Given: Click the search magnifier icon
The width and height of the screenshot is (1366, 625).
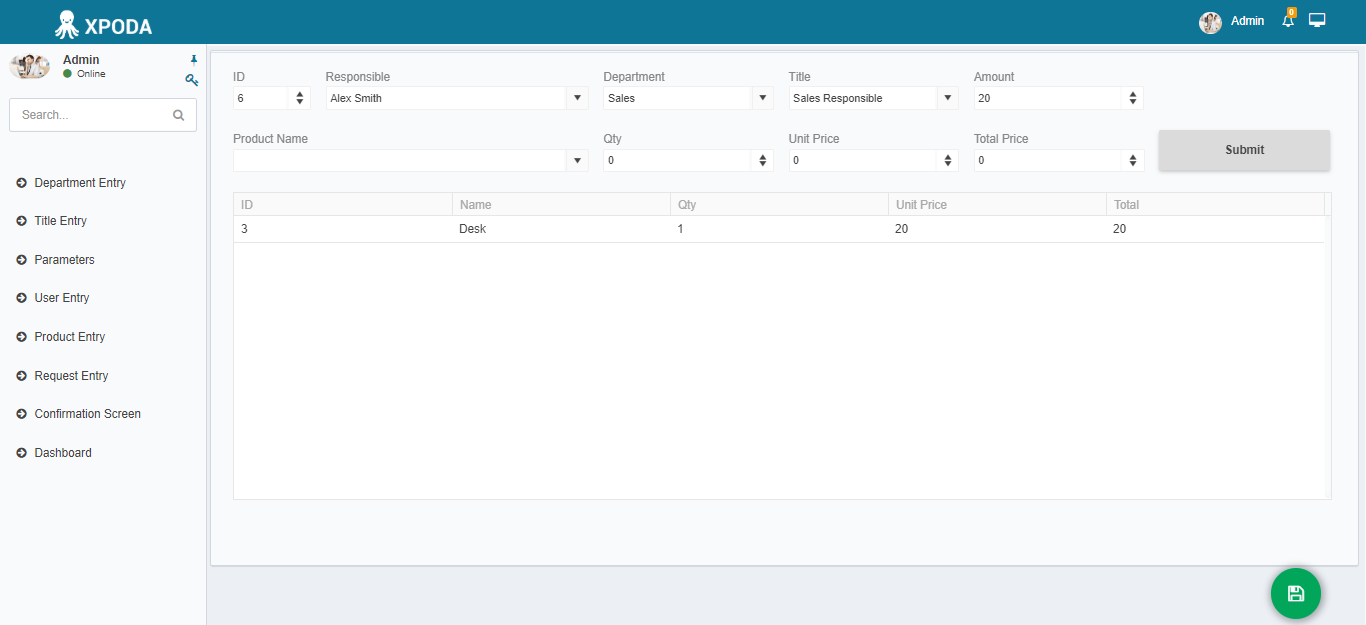Looking at the screenshot, I should click(x=179, y=115).
